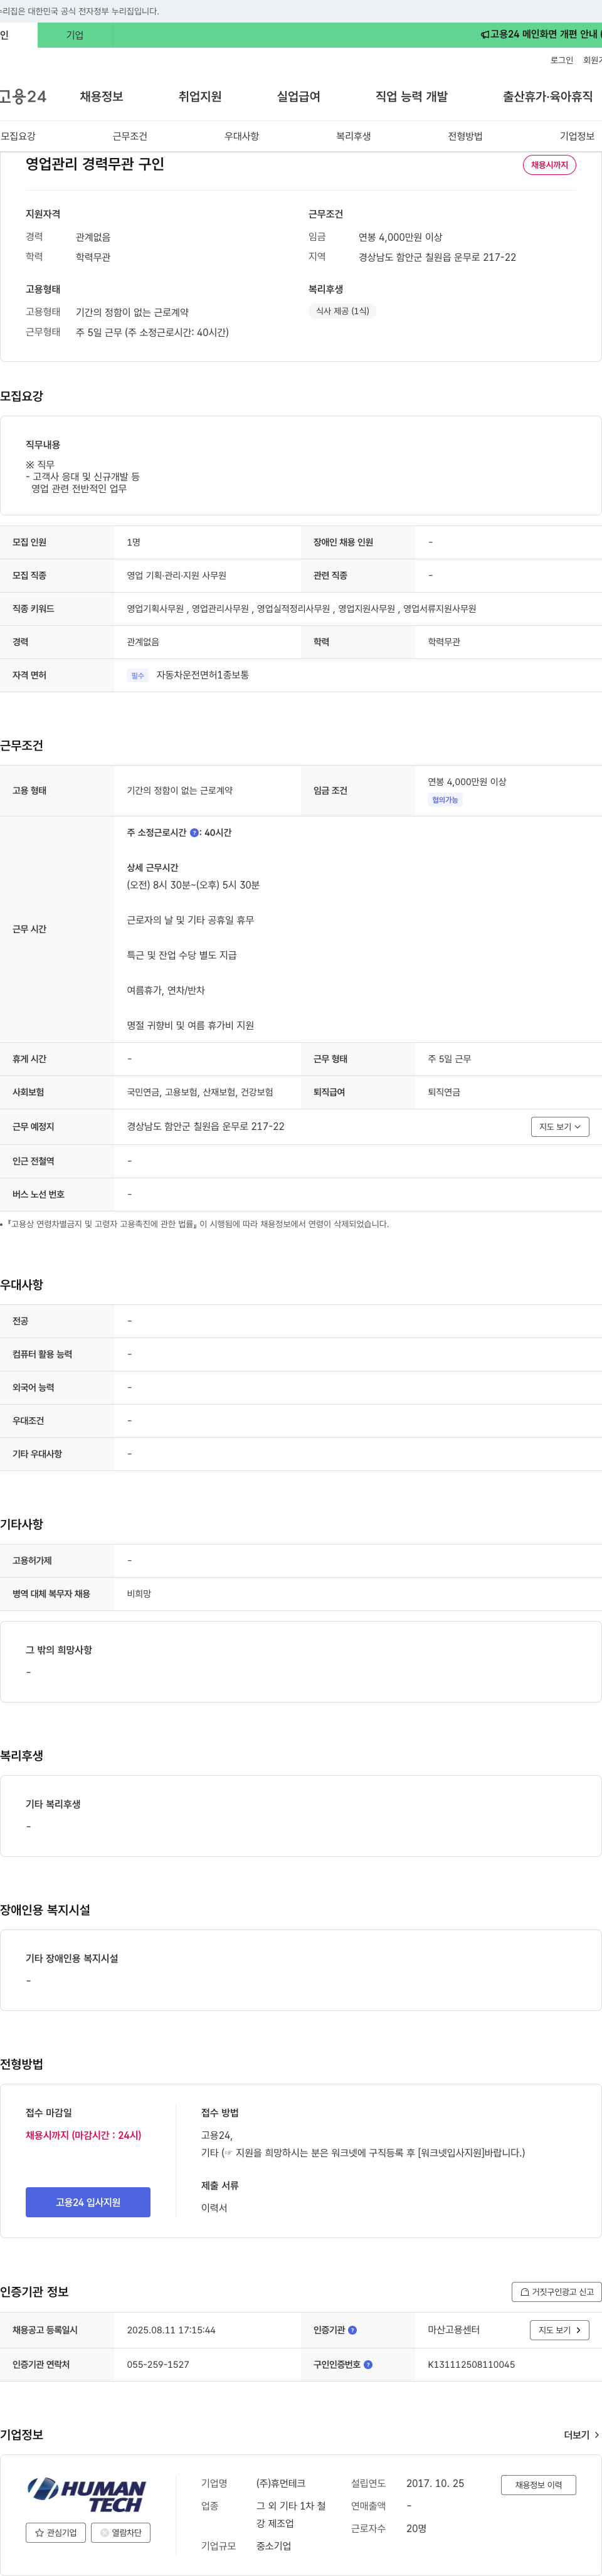Open 지도 보기 for 근무 예정지
The height and width of the screenshot is (2576, 602).
(x=560, y=1126)
